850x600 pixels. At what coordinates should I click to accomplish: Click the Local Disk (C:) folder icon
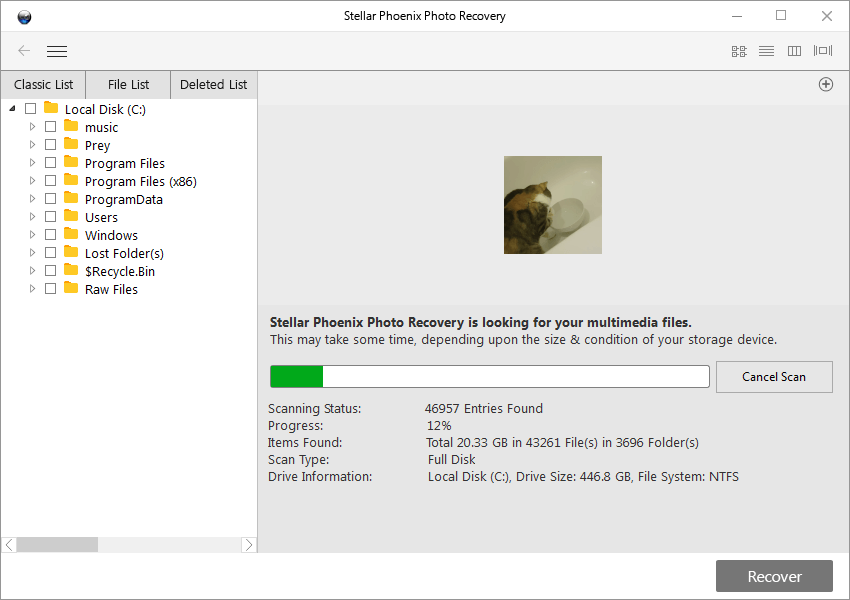pyautogui.click(x=51, y=107)
